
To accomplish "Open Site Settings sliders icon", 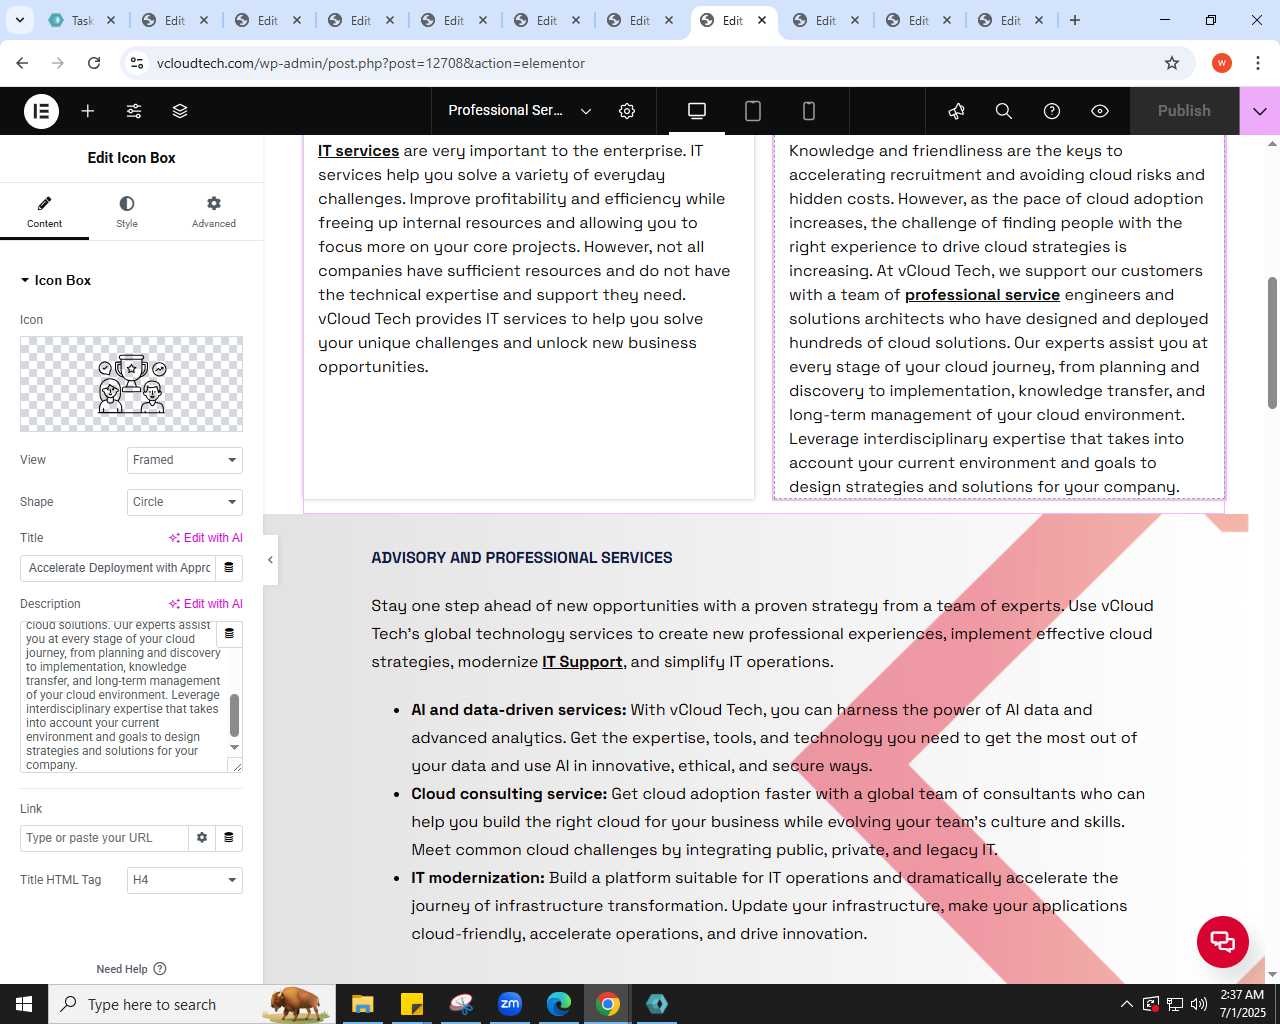I will click(x=134, y=111).
